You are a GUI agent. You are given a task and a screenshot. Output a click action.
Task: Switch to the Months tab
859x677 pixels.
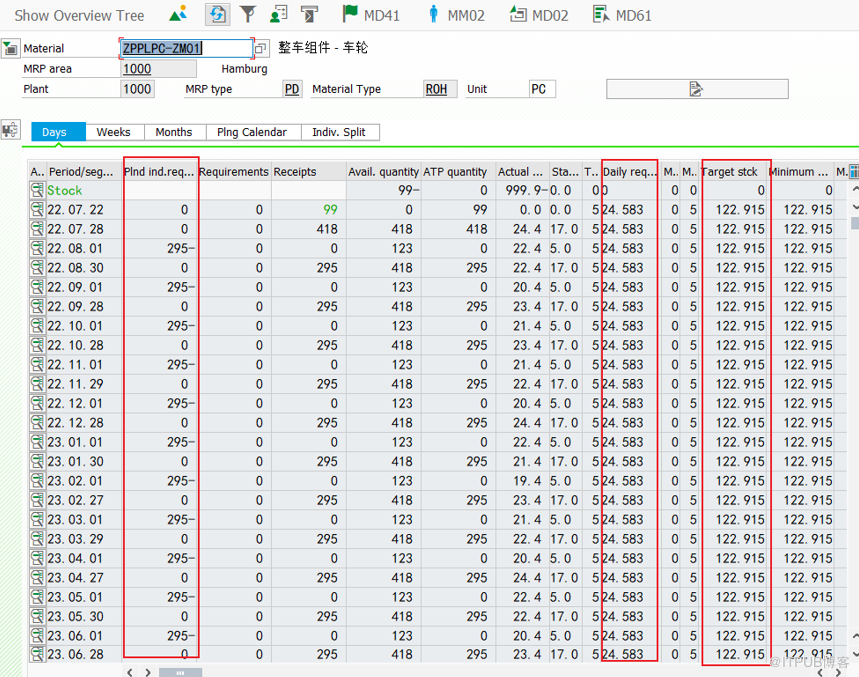(x=174, y=132)
